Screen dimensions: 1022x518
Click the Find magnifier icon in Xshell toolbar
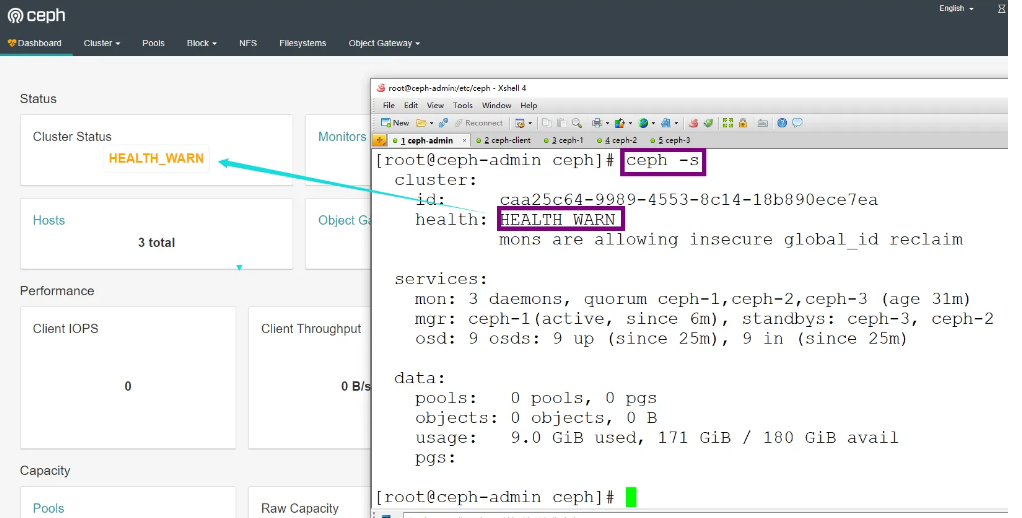(577, 123)
